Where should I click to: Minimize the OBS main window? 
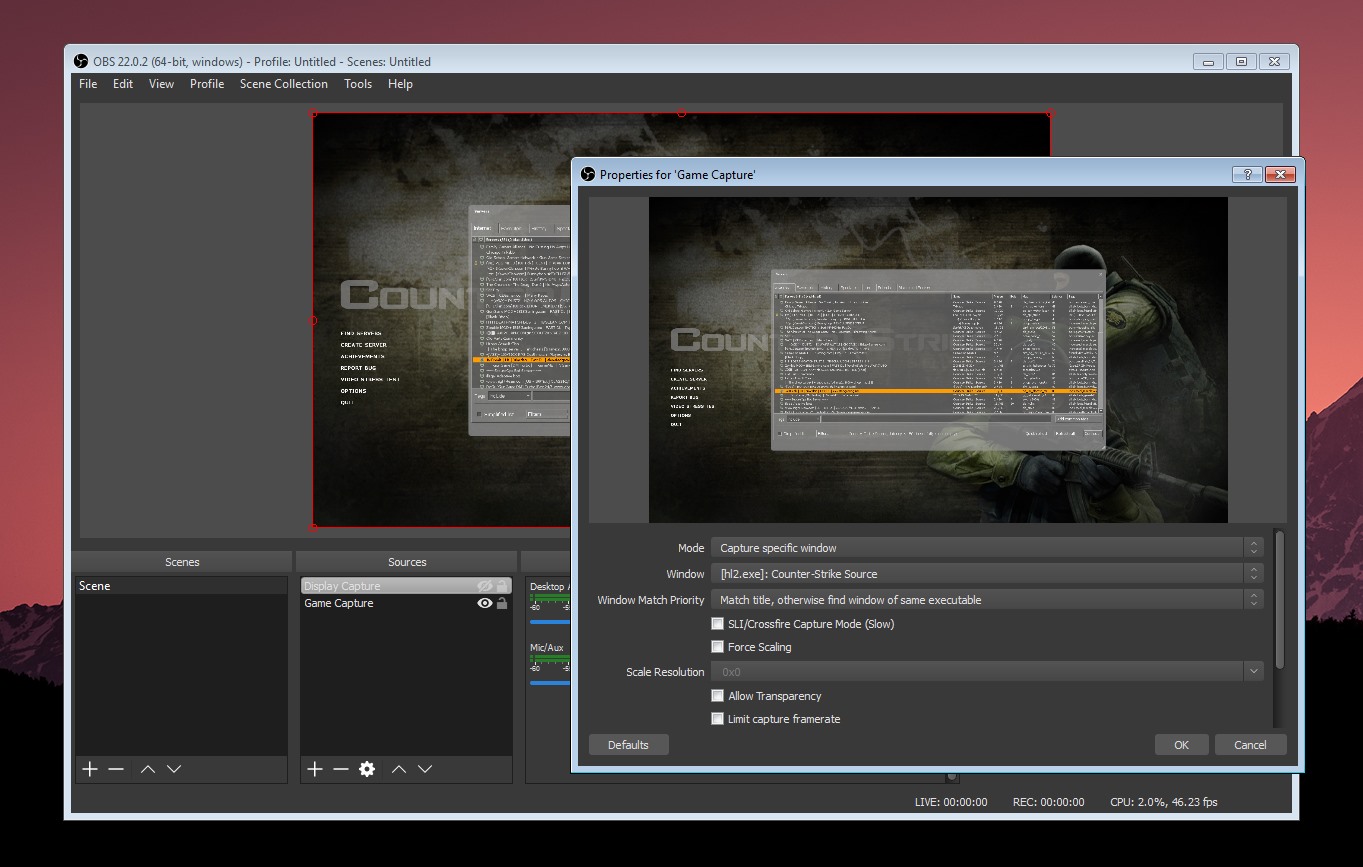(x=1208, y=61)
